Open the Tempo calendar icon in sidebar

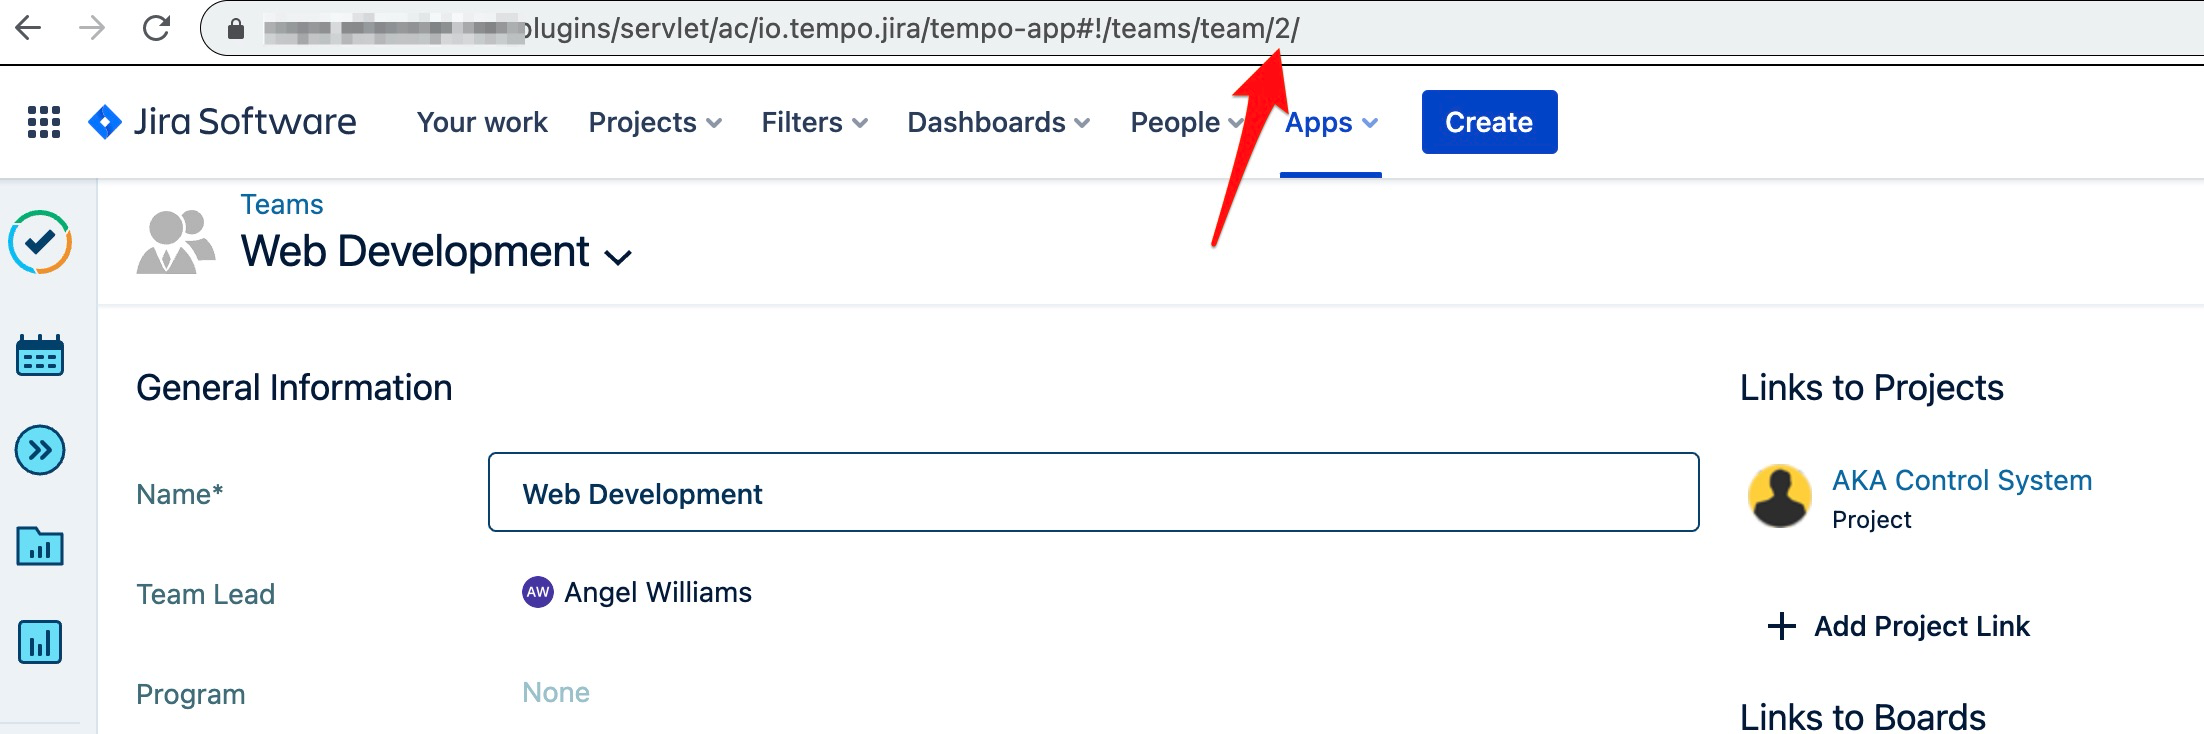point(40,356)
